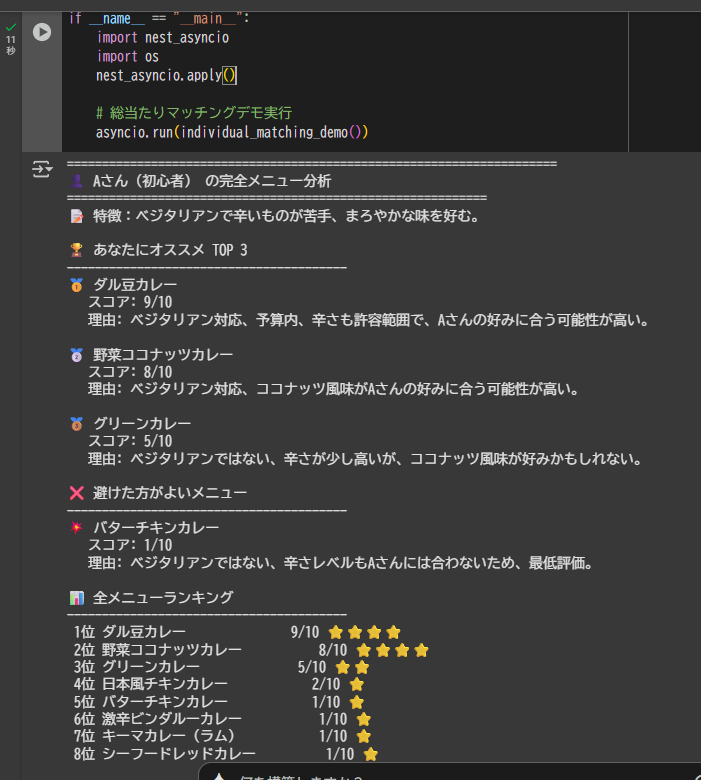Place cursor at 'nest_asyncio.apply()' line

(166, 76)
